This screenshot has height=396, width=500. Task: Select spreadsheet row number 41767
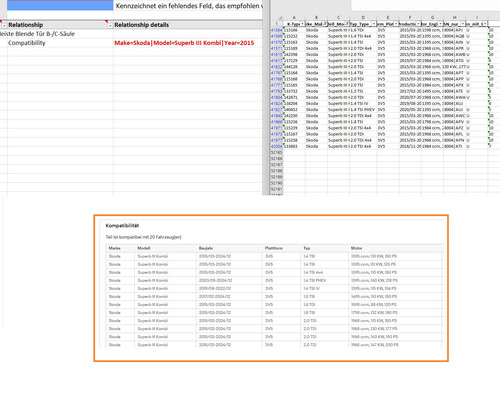point(276,73)
